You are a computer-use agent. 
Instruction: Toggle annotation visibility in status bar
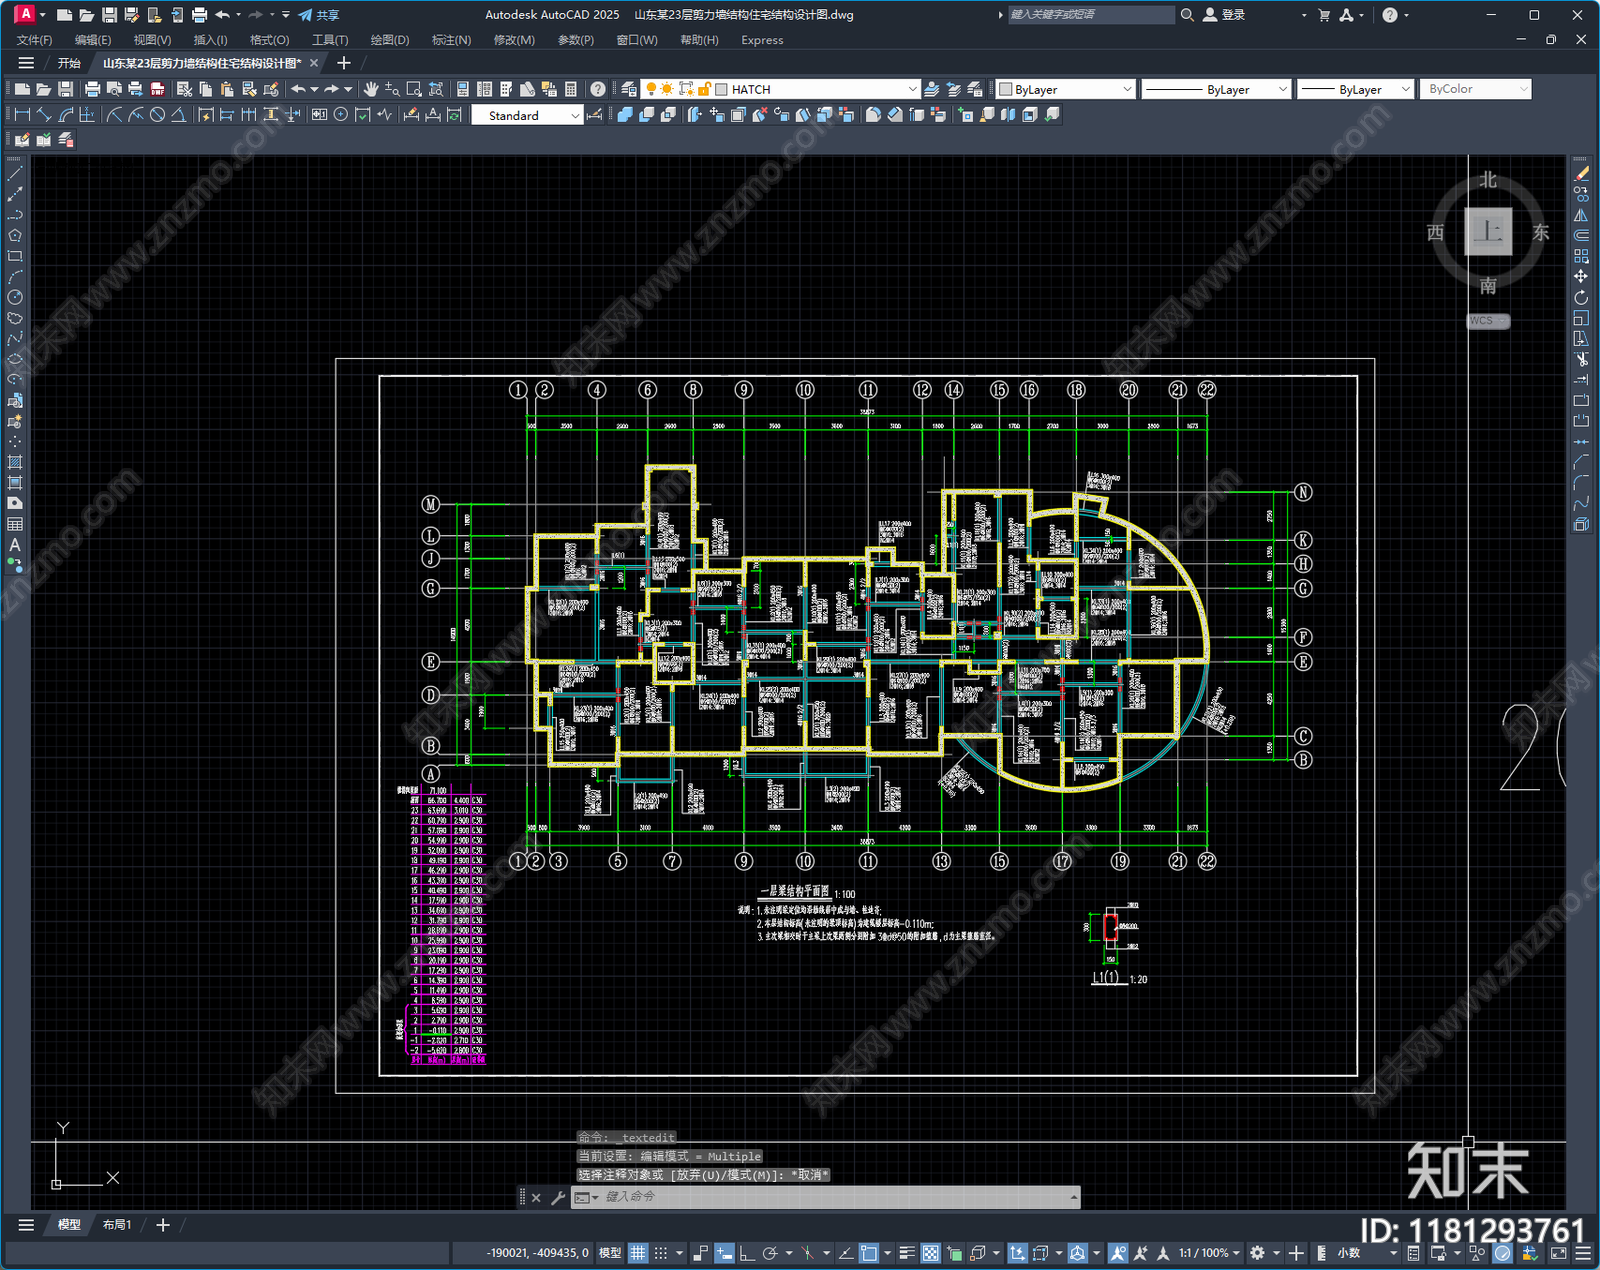click(1118, 1253)
